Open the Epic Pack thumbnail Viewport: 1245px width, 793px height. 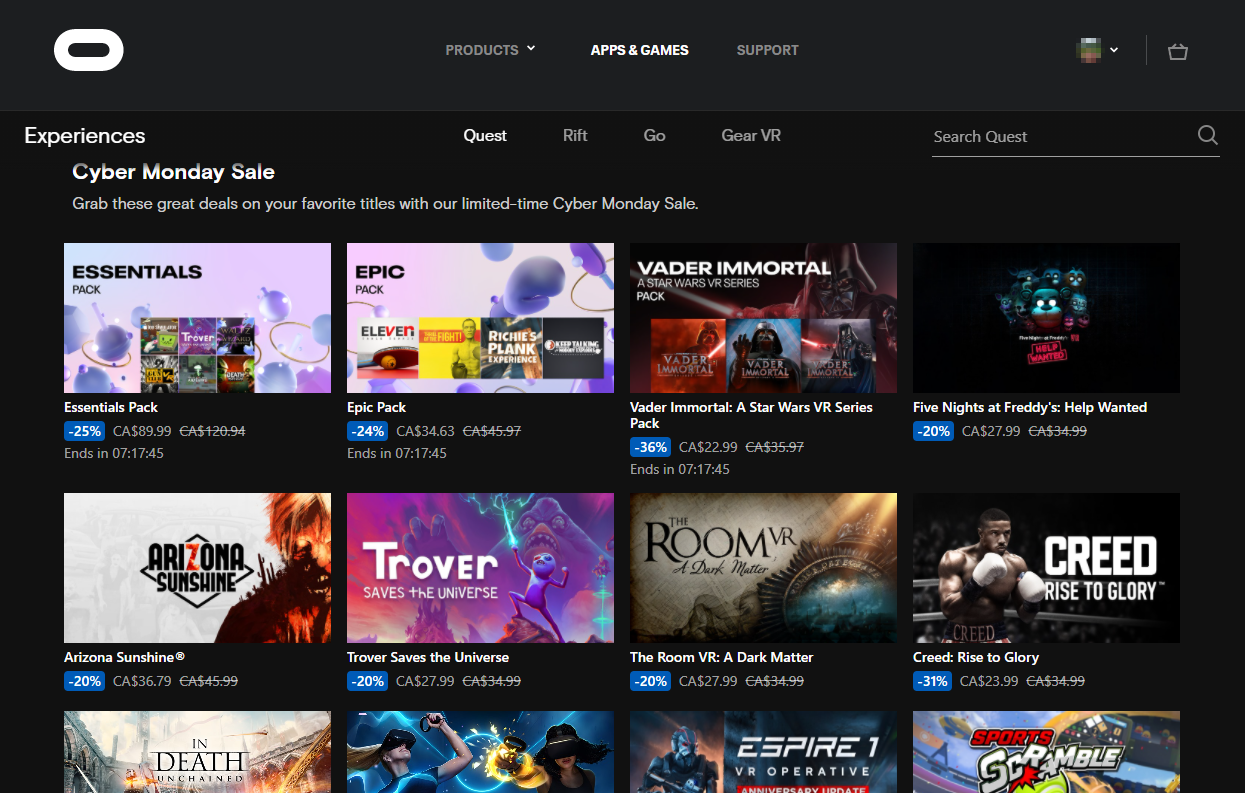[480, 318]
